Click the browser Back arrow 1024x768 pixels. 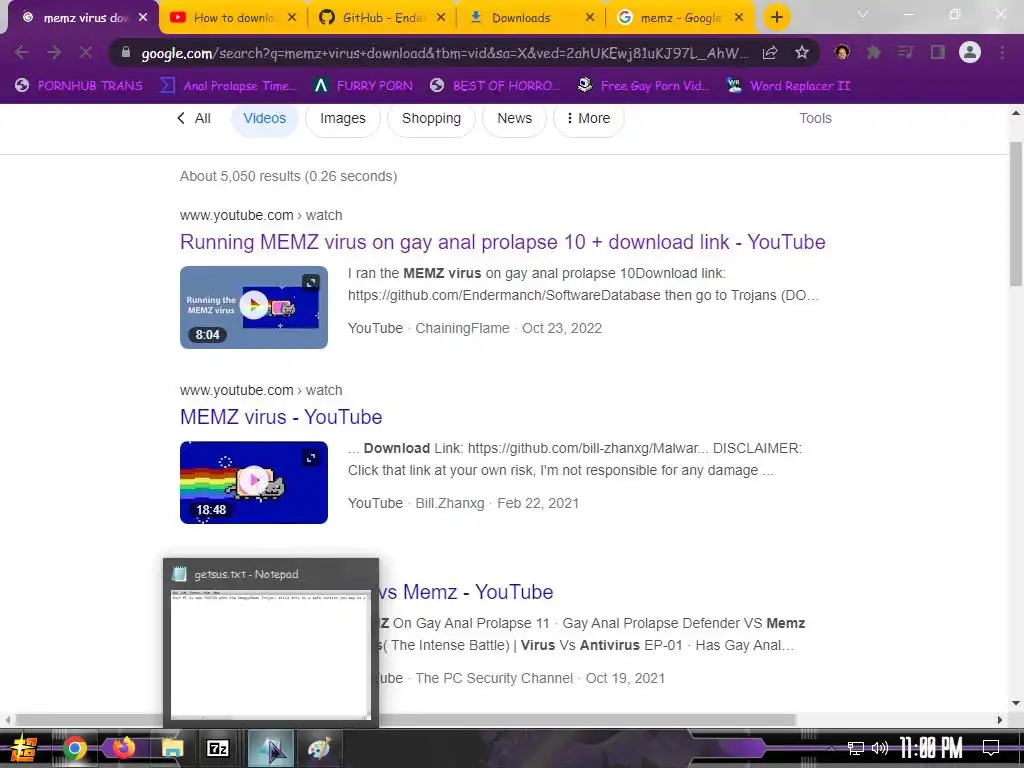point(22,52)
